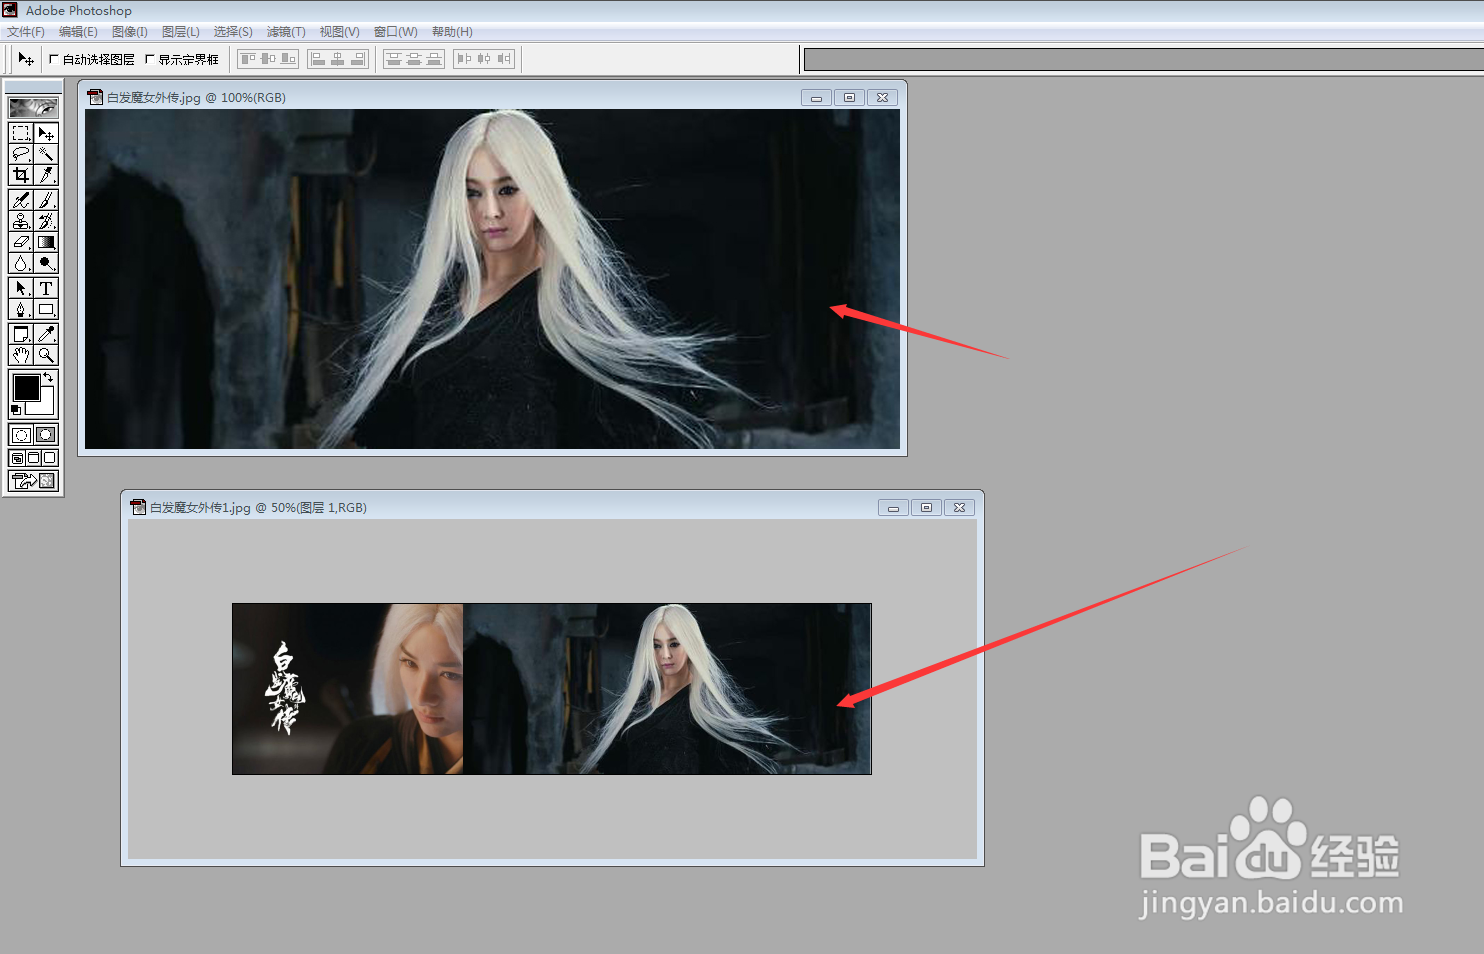Switch to Quick Mask mode
This screenshot has width=1484, height=954.
tap(46, 435)
